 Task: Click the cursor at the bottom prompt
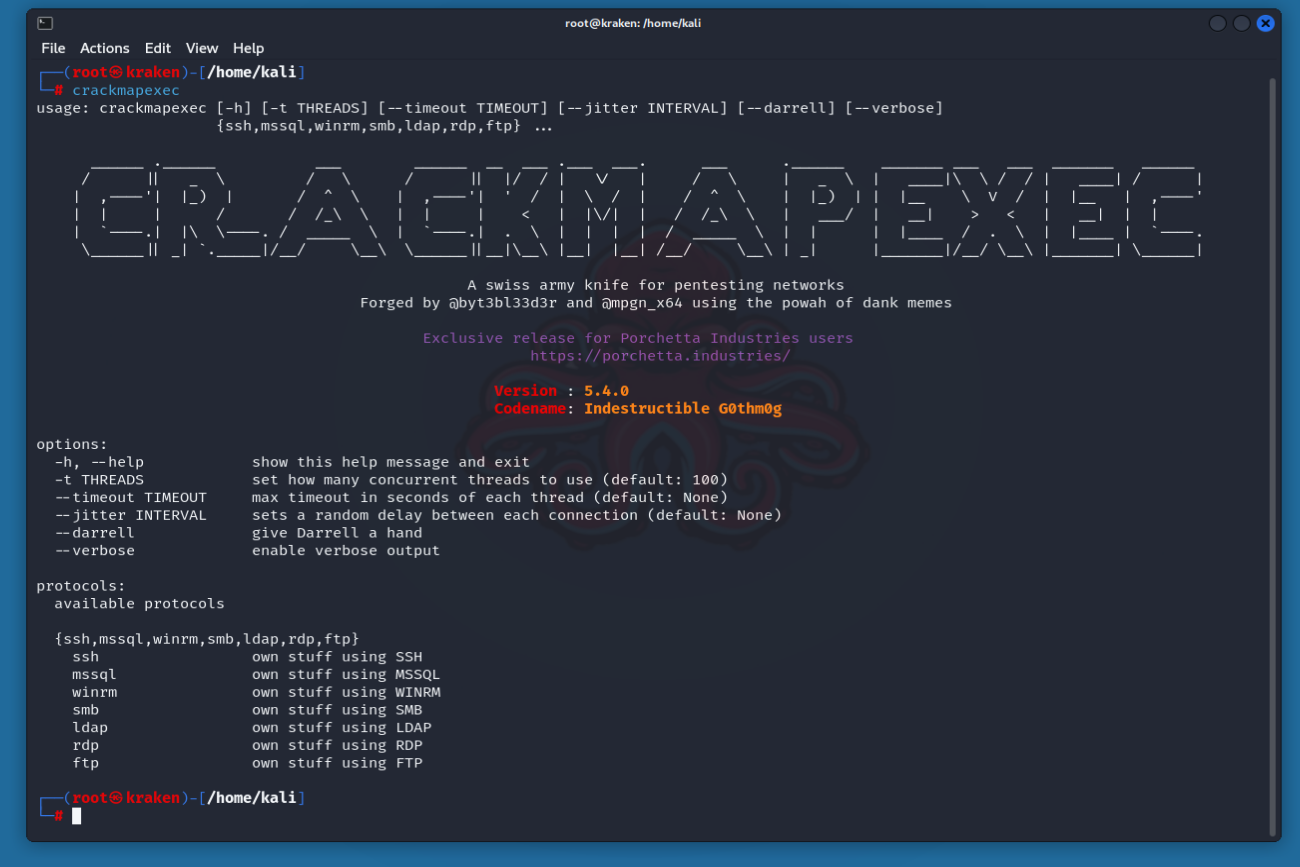(77, 816)
